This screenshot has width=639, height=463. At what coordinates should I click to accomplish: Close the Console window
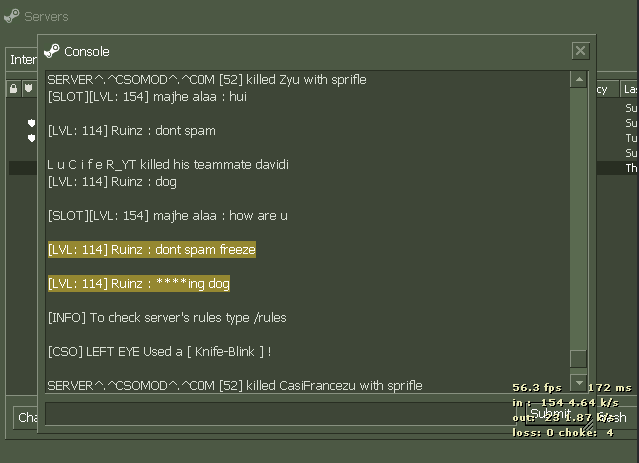pyautogui.click(x=580, y=51)
